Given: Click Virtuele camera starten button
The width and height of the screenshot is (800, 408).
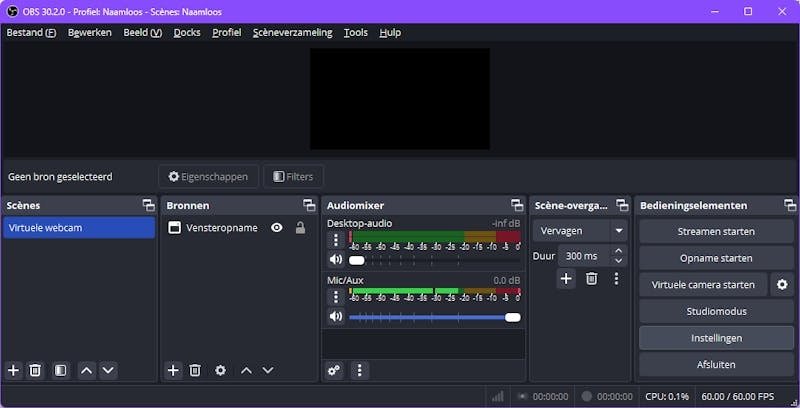Looking at the screenshot, I should click(x=703, y=285).
